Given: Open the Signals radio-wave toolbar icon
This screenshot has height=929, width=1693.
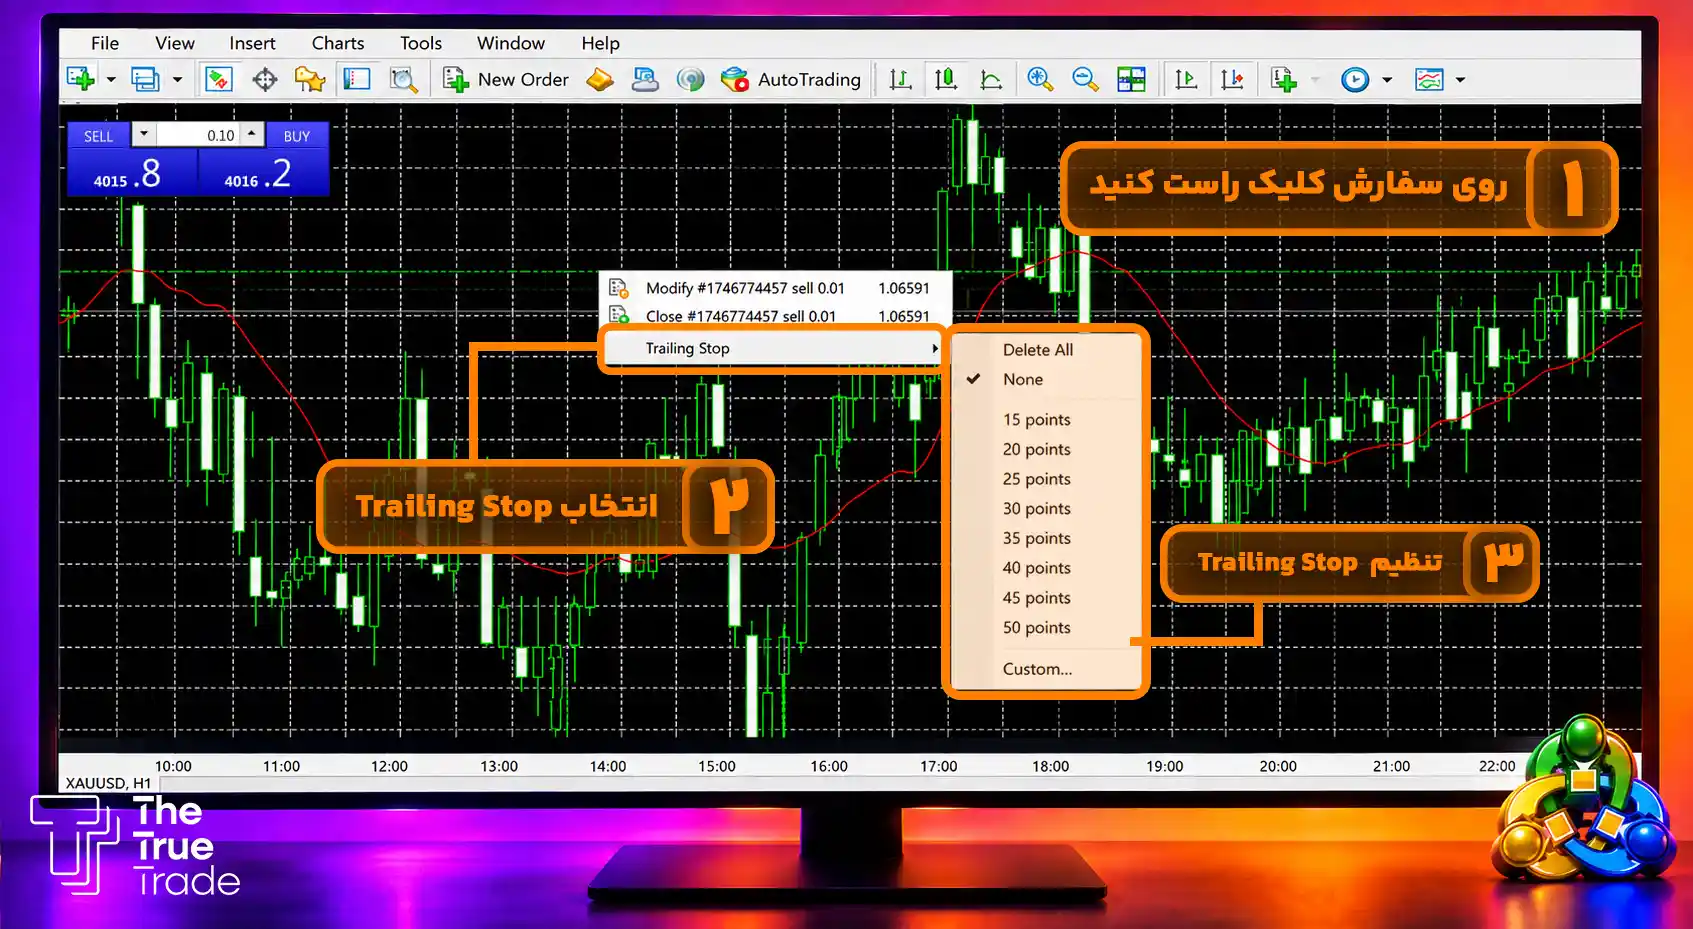Looking at the screenshot, I should tap(690, 79).
